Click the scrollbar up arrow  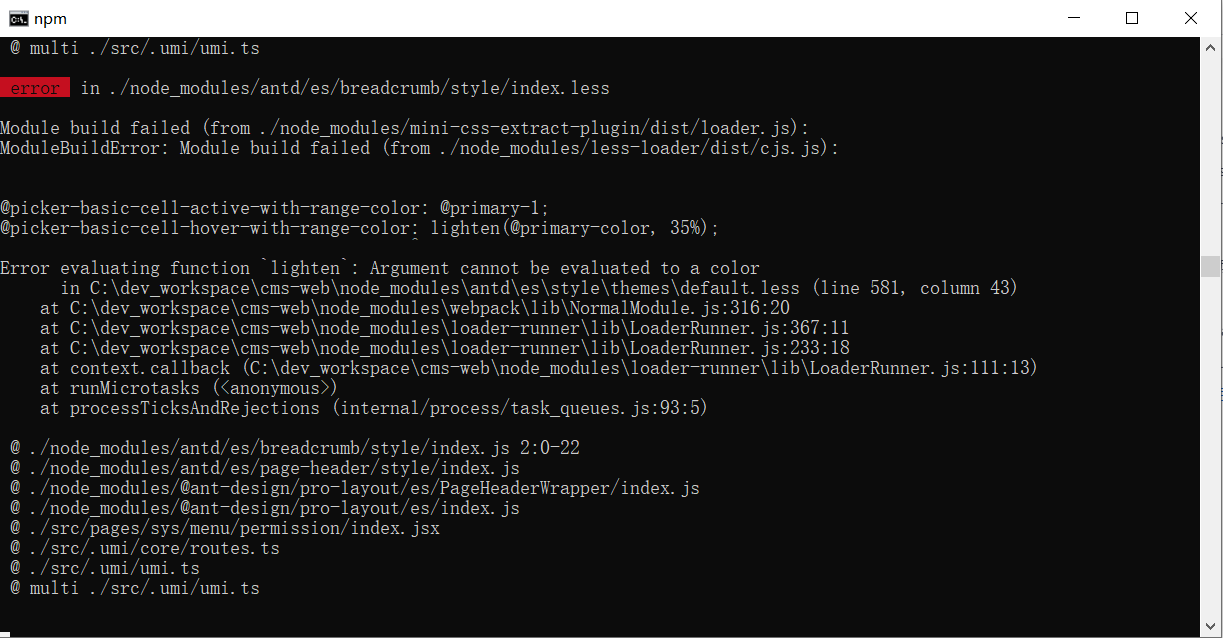click(x=1210, y=45)
